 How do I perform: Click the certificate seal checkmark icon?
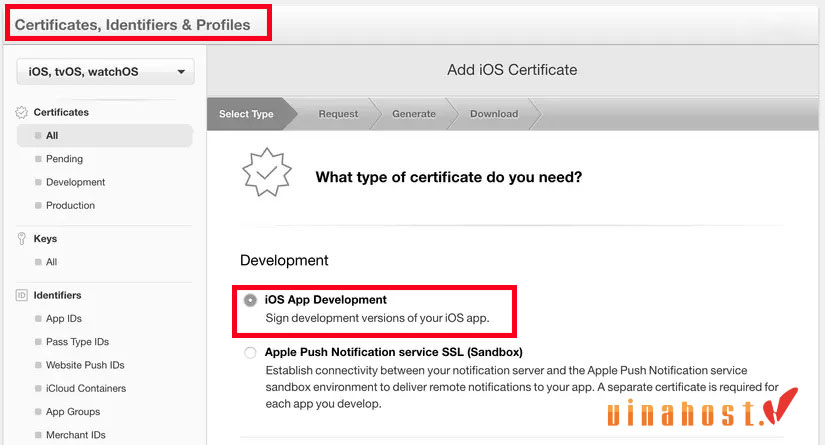coord(267,173)
